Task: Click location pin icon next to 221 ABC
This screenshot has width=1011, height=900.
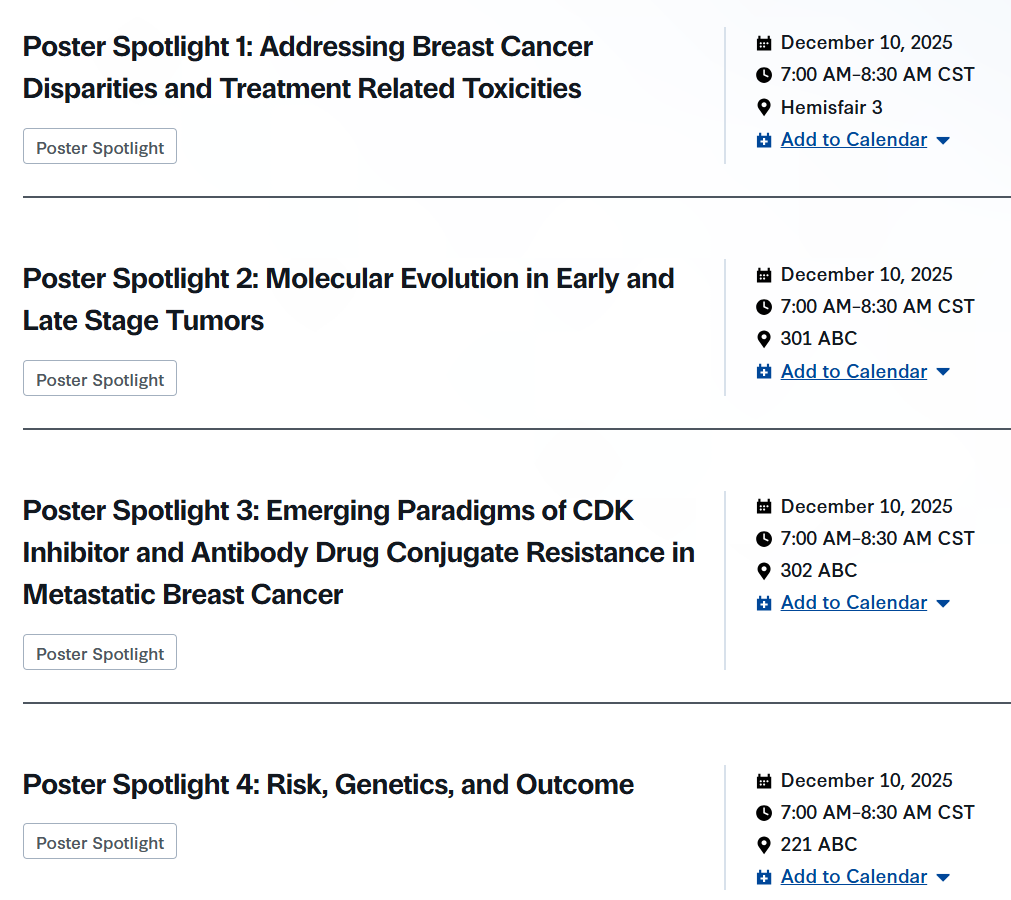Action: (x=764, y=845)
